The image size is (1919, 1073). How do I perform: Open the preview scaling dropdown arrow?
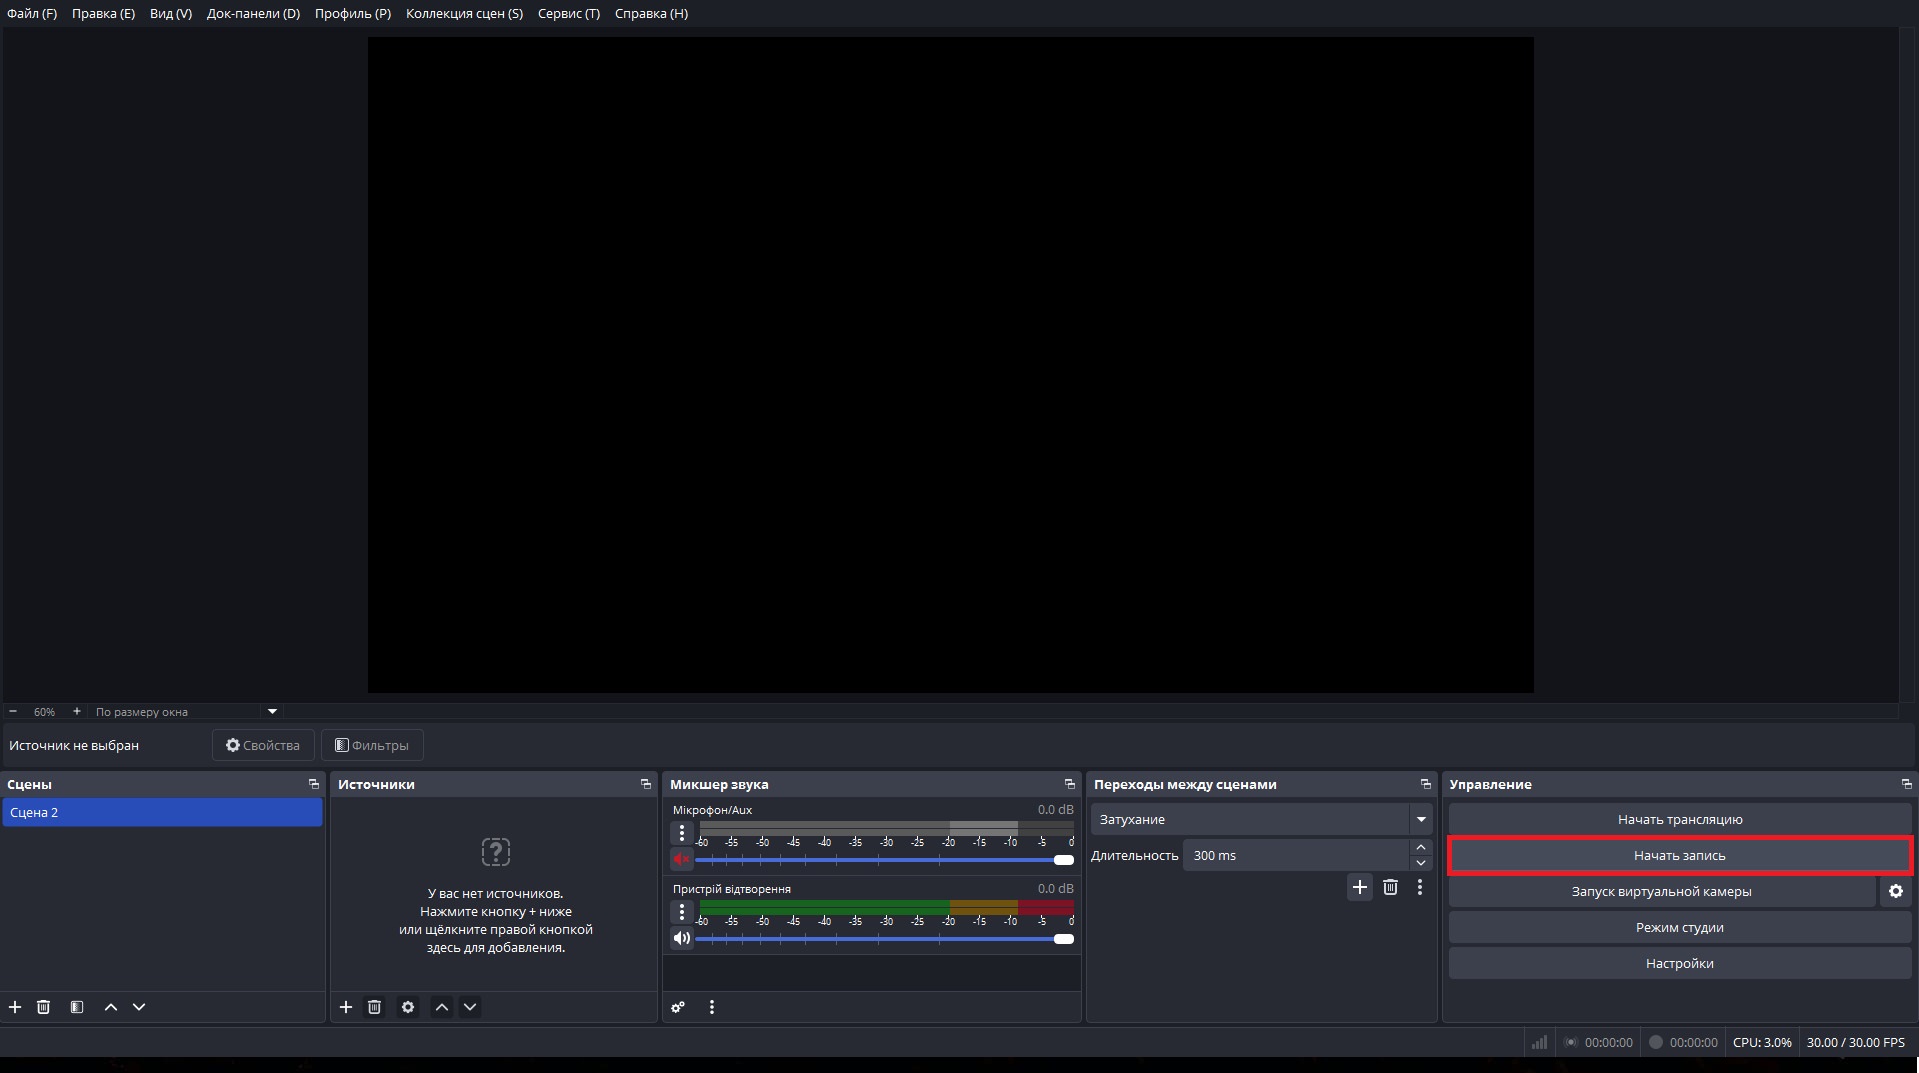pyautogui.click(x=272, y=711)
